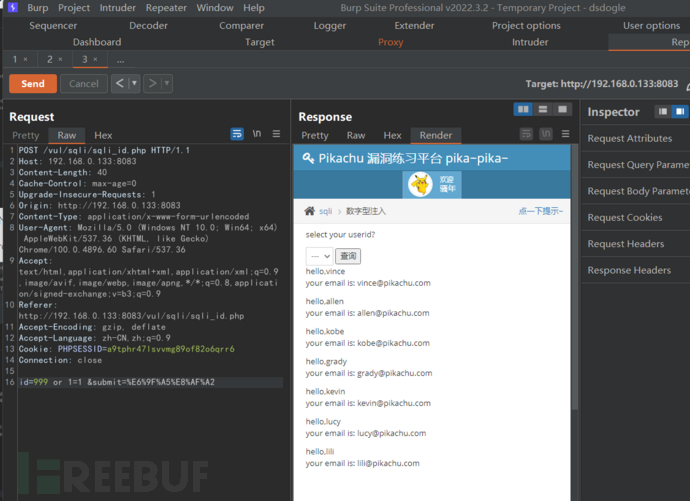Switch to the Decoder tab

coord(148,26)
